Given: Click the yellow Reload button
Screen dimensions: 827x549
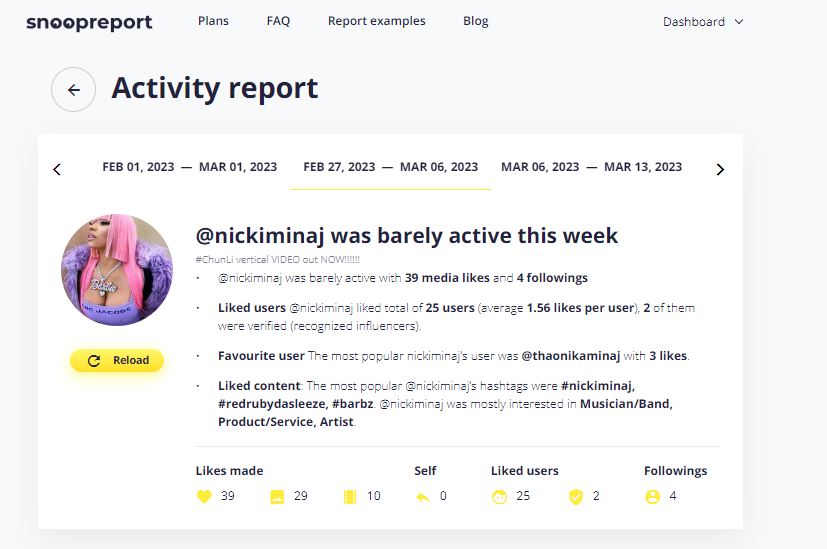Looking at the screenshot, I should (x=117, y=360).
